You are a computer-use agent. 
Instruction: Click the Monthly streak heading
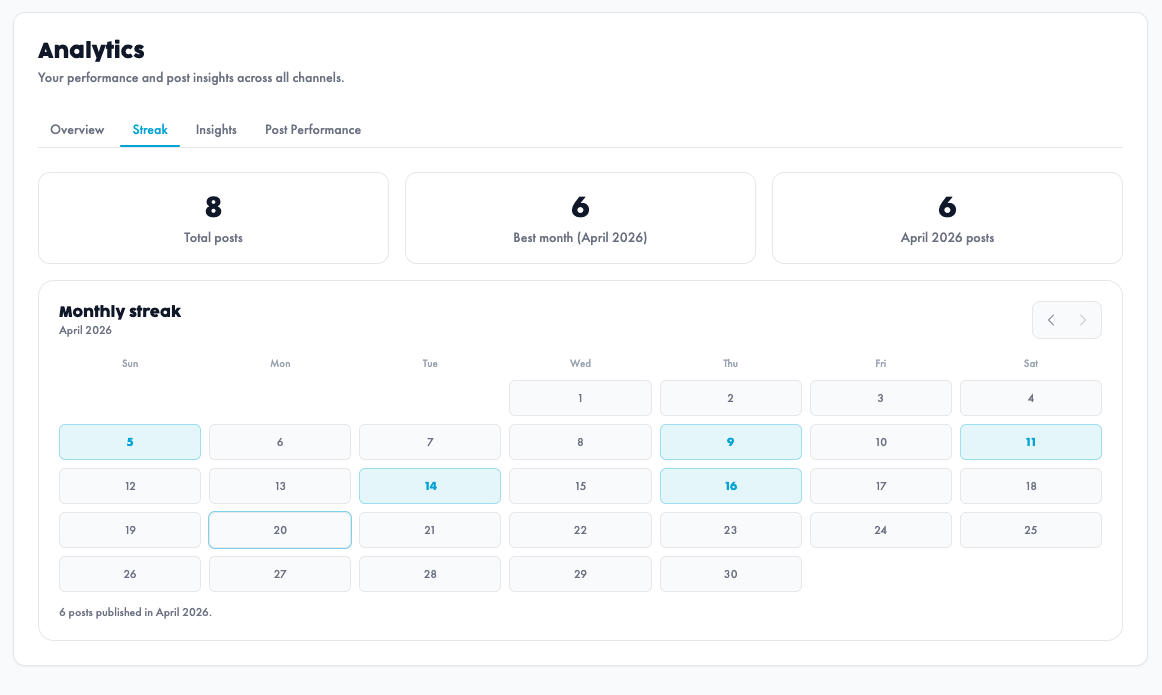tap(119, 311)
